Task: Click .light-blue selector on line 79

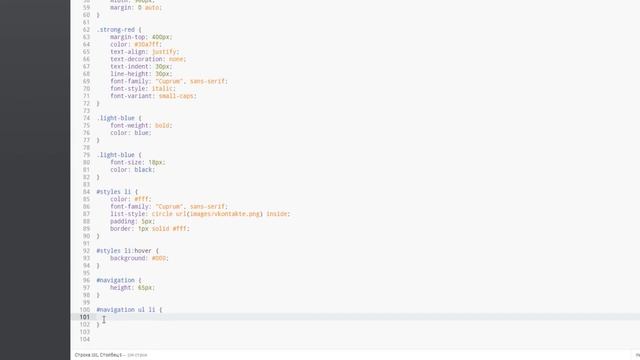Action: point(119,155)
